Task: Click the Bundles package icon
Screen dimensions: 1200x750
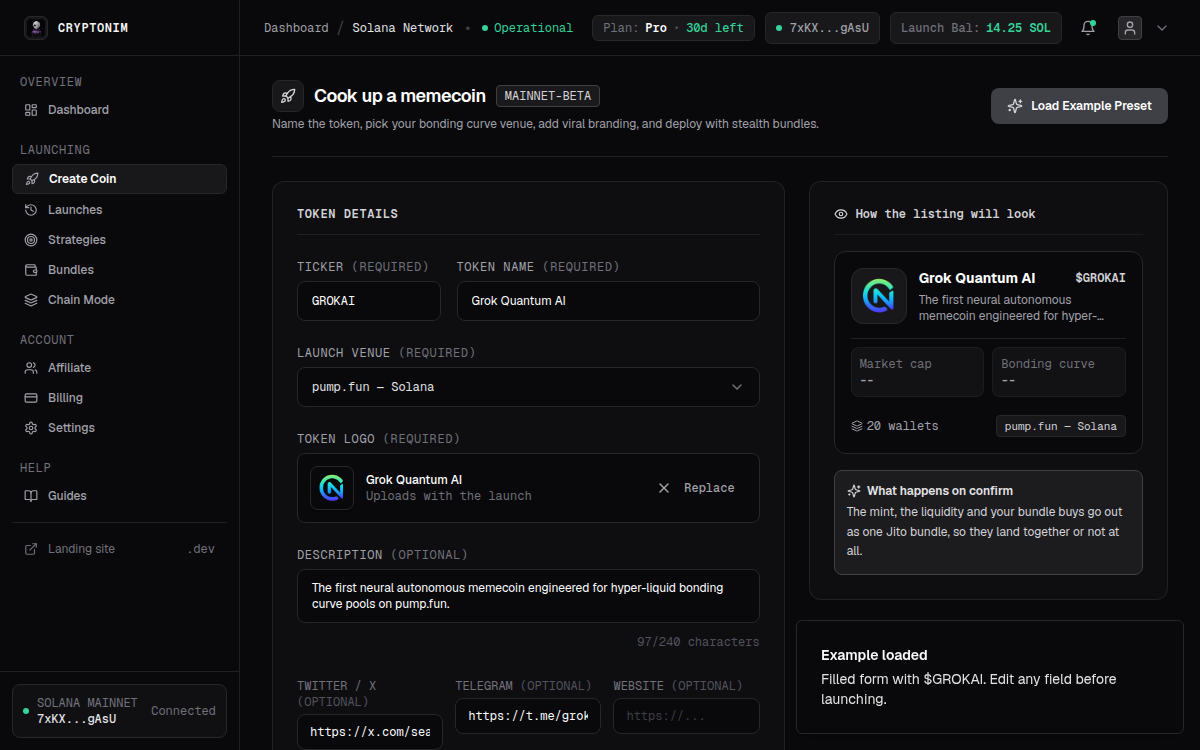Action: (x=31, y=270)
